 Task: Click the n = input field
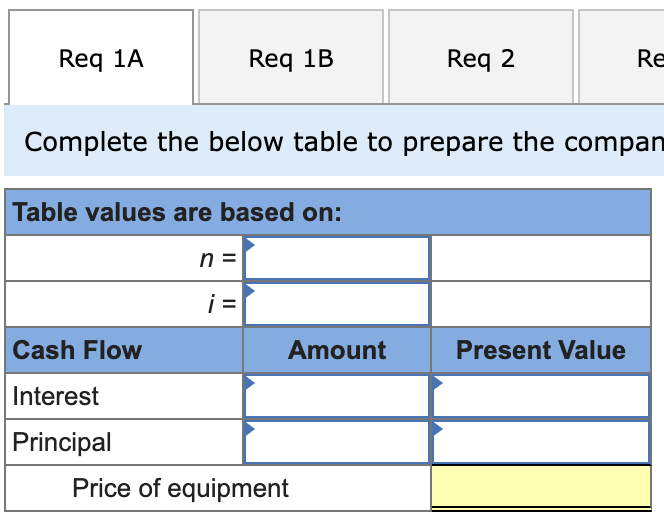(x=338, y=259)
